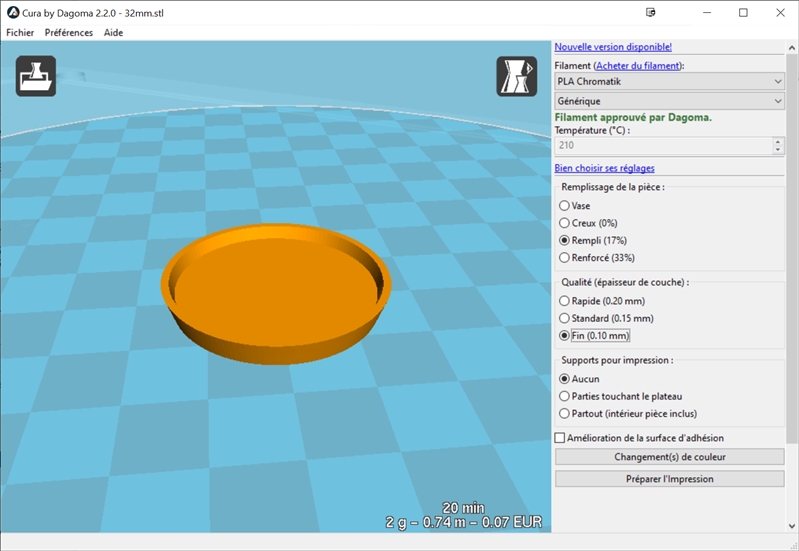Choose Renforcé (33%) filling
This screenshot has height=551, width=799.
(565, 257)
